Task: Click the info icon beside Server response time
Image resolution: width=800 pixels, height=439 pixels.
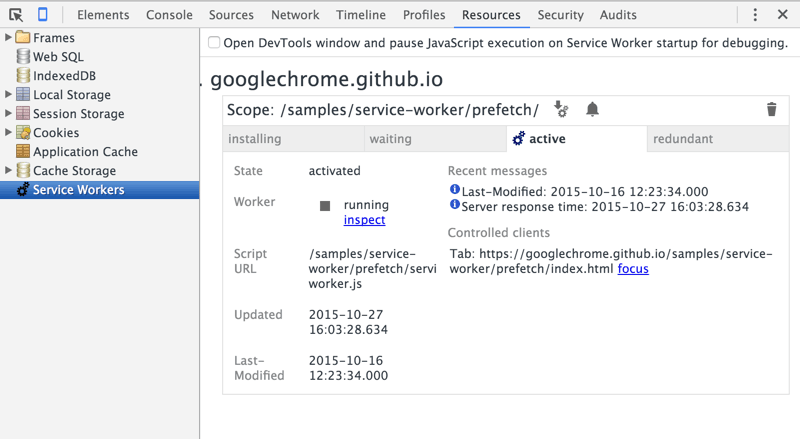Action: coord(455,205)
